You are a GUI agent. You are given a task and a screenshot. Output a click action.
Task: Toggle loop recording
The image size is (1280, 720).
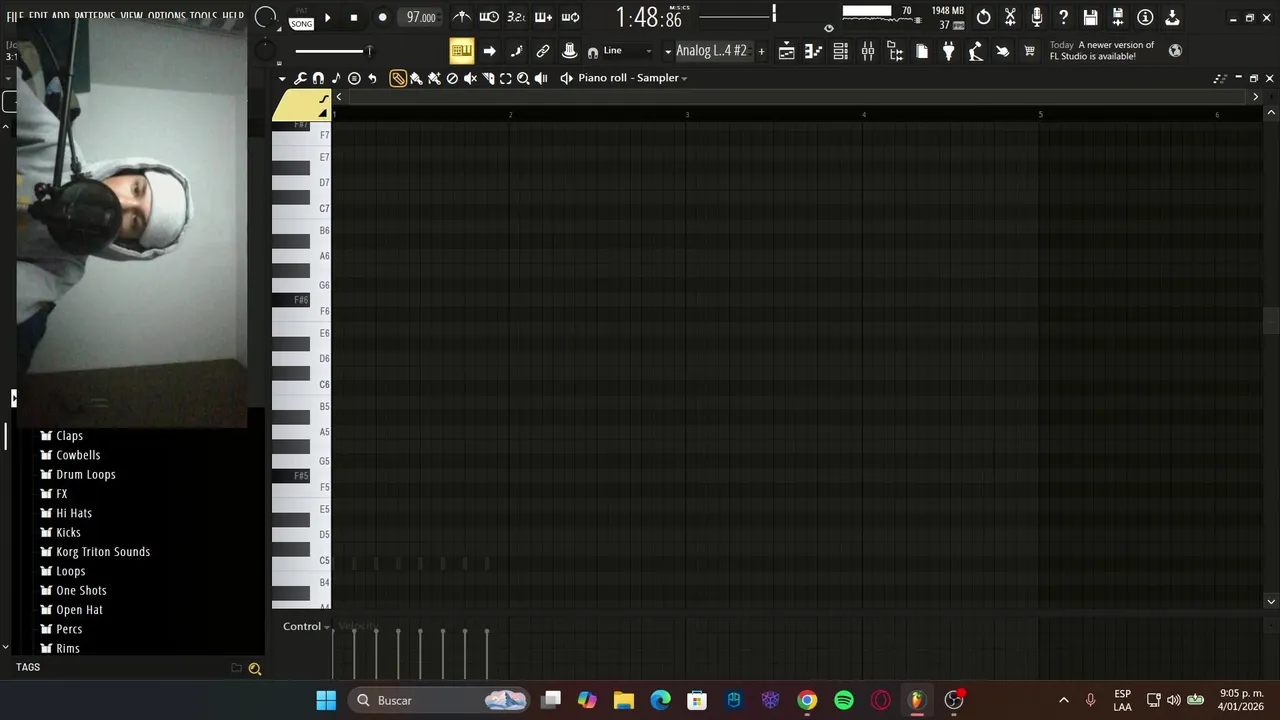tap(570, 17)
